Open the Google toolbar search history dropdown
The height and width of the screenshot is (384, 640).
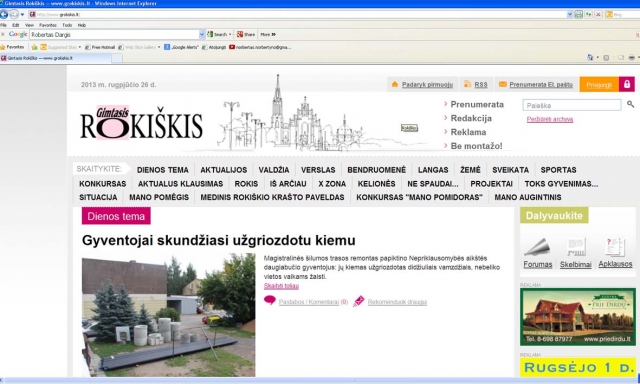tap(202, 35)
